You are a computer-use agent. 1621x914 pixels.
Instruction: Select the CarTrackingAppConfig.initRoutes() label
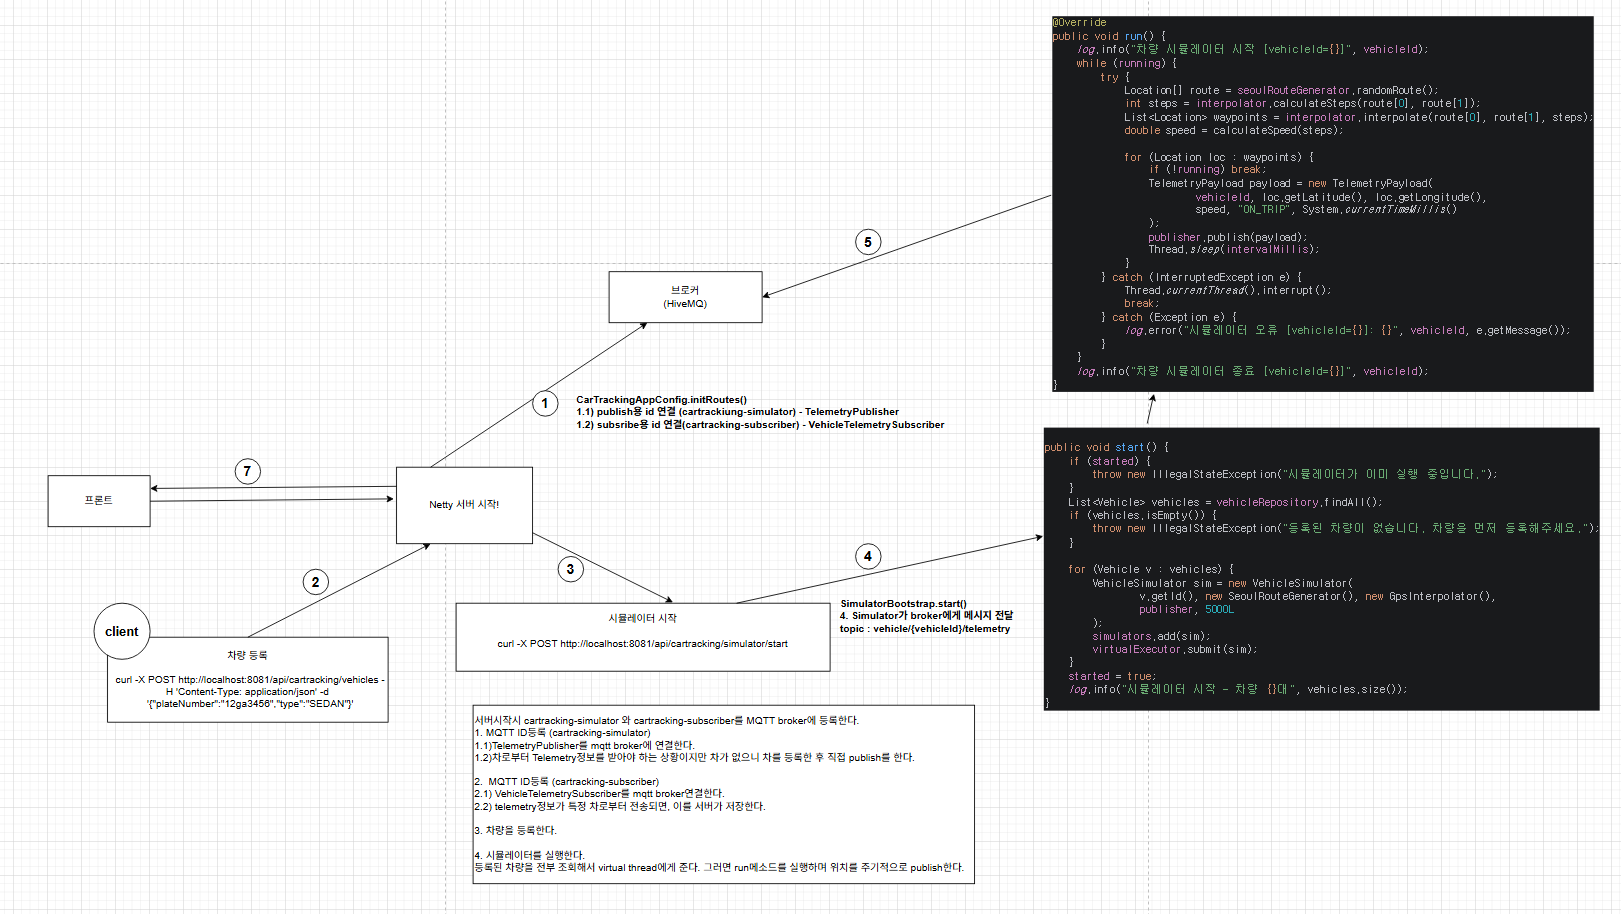click(x=661, y=399)
